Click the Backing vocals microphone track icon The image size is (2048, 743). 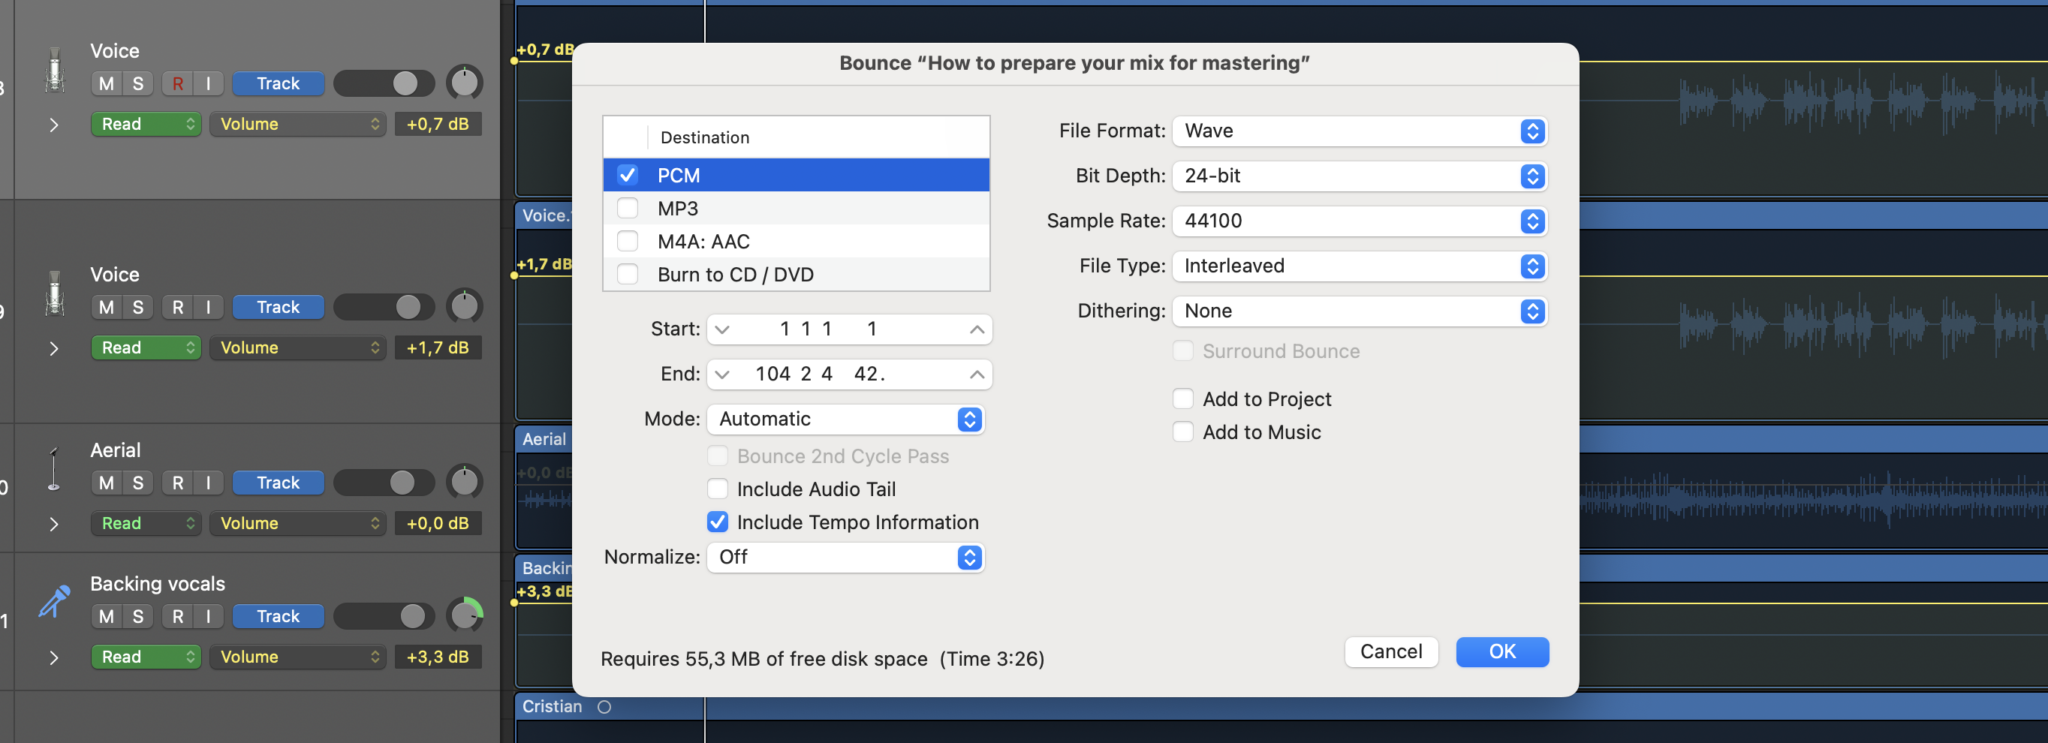55,601
